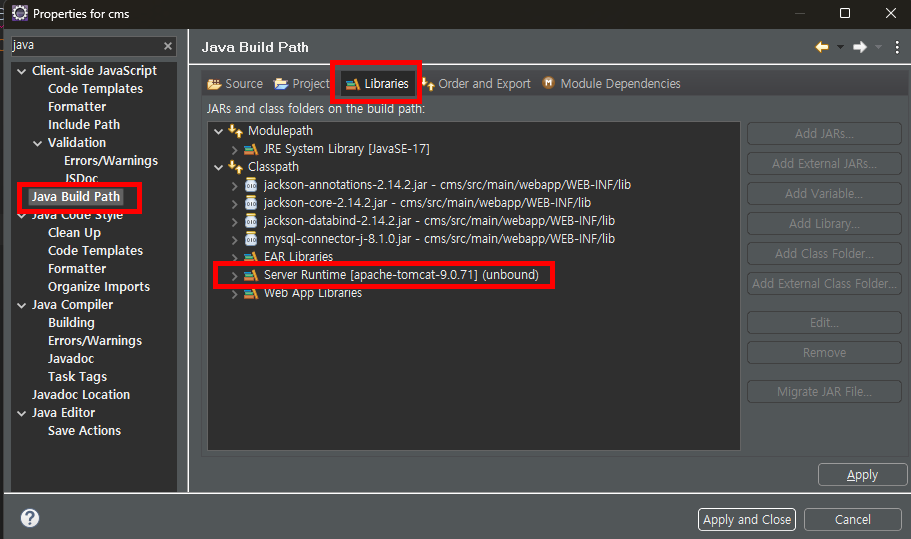Click the Properties for cms window icon
This screenshot has height=539, width=911.
point(20,13)
